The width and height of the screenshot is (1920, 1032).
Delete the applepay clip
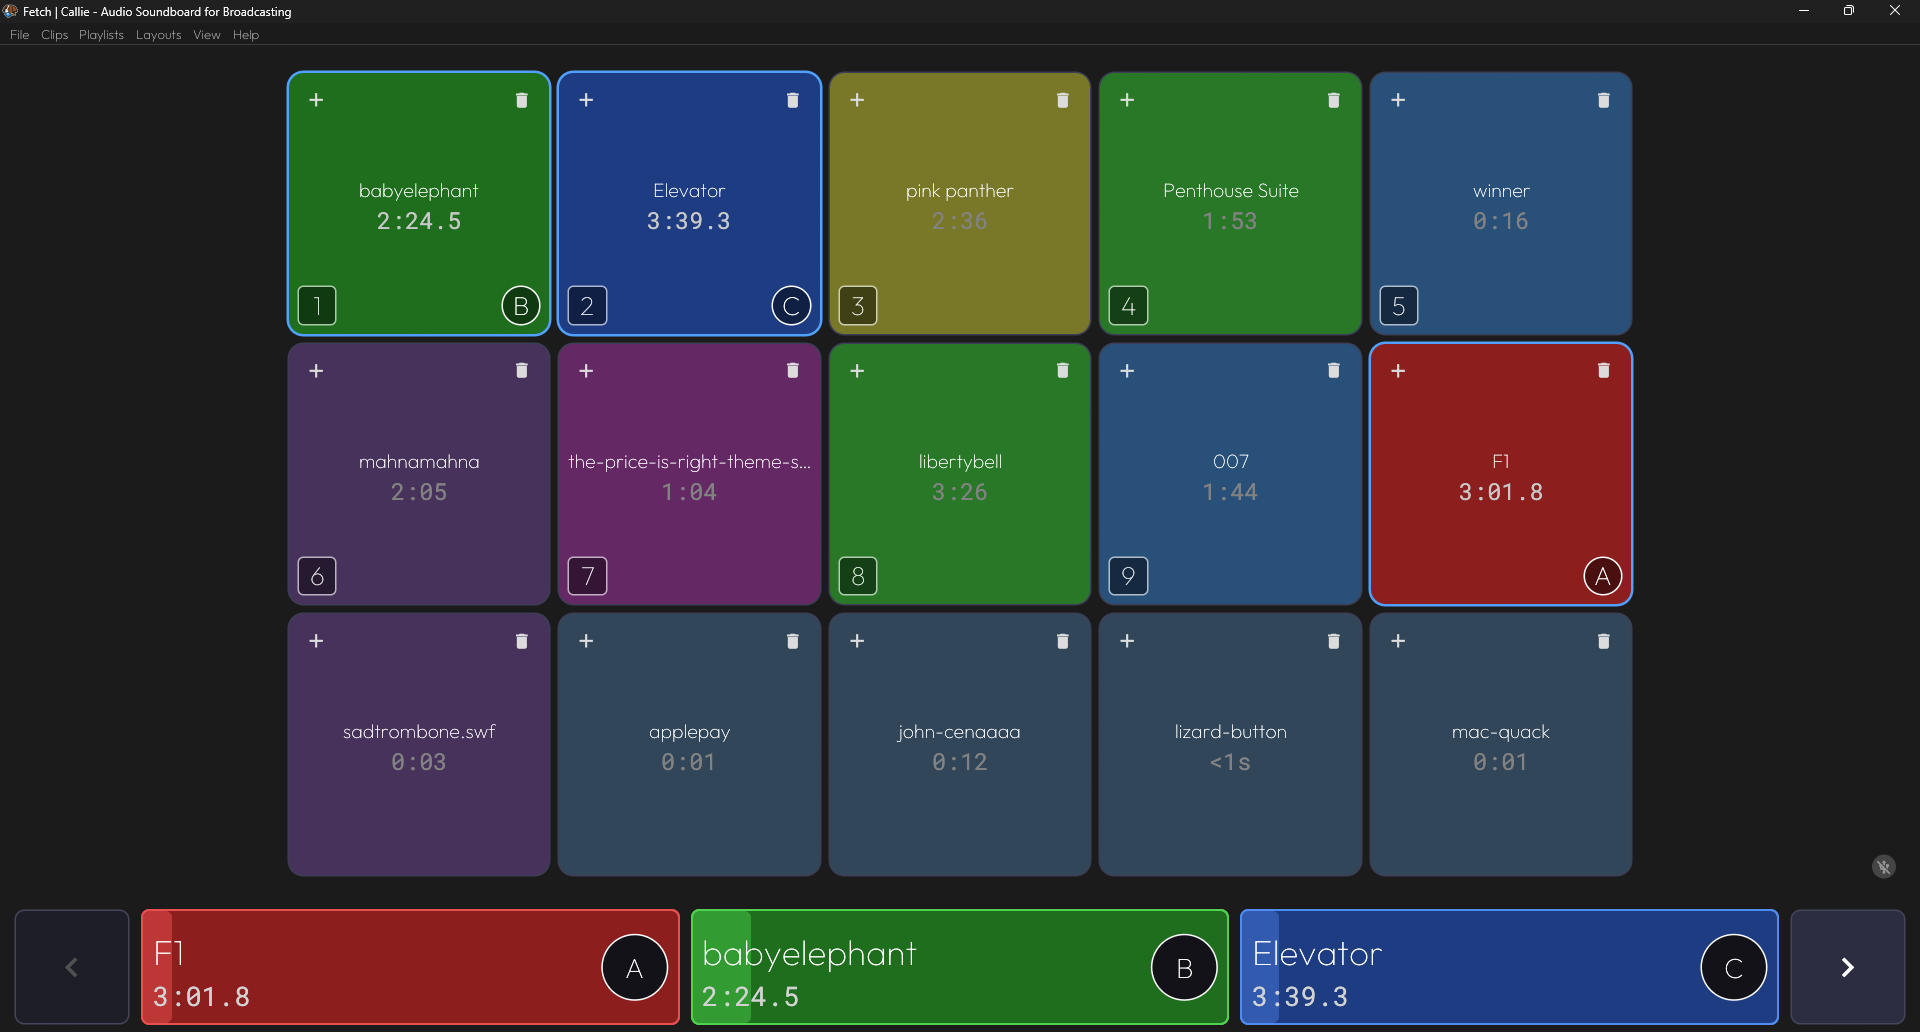click(791, 641)
